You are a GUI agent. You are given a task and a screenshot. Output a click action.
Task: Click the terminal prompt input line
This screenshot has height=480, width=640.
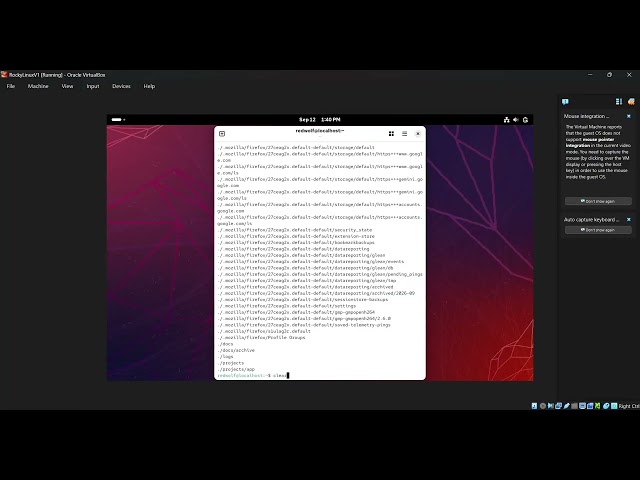click(320, 375)
